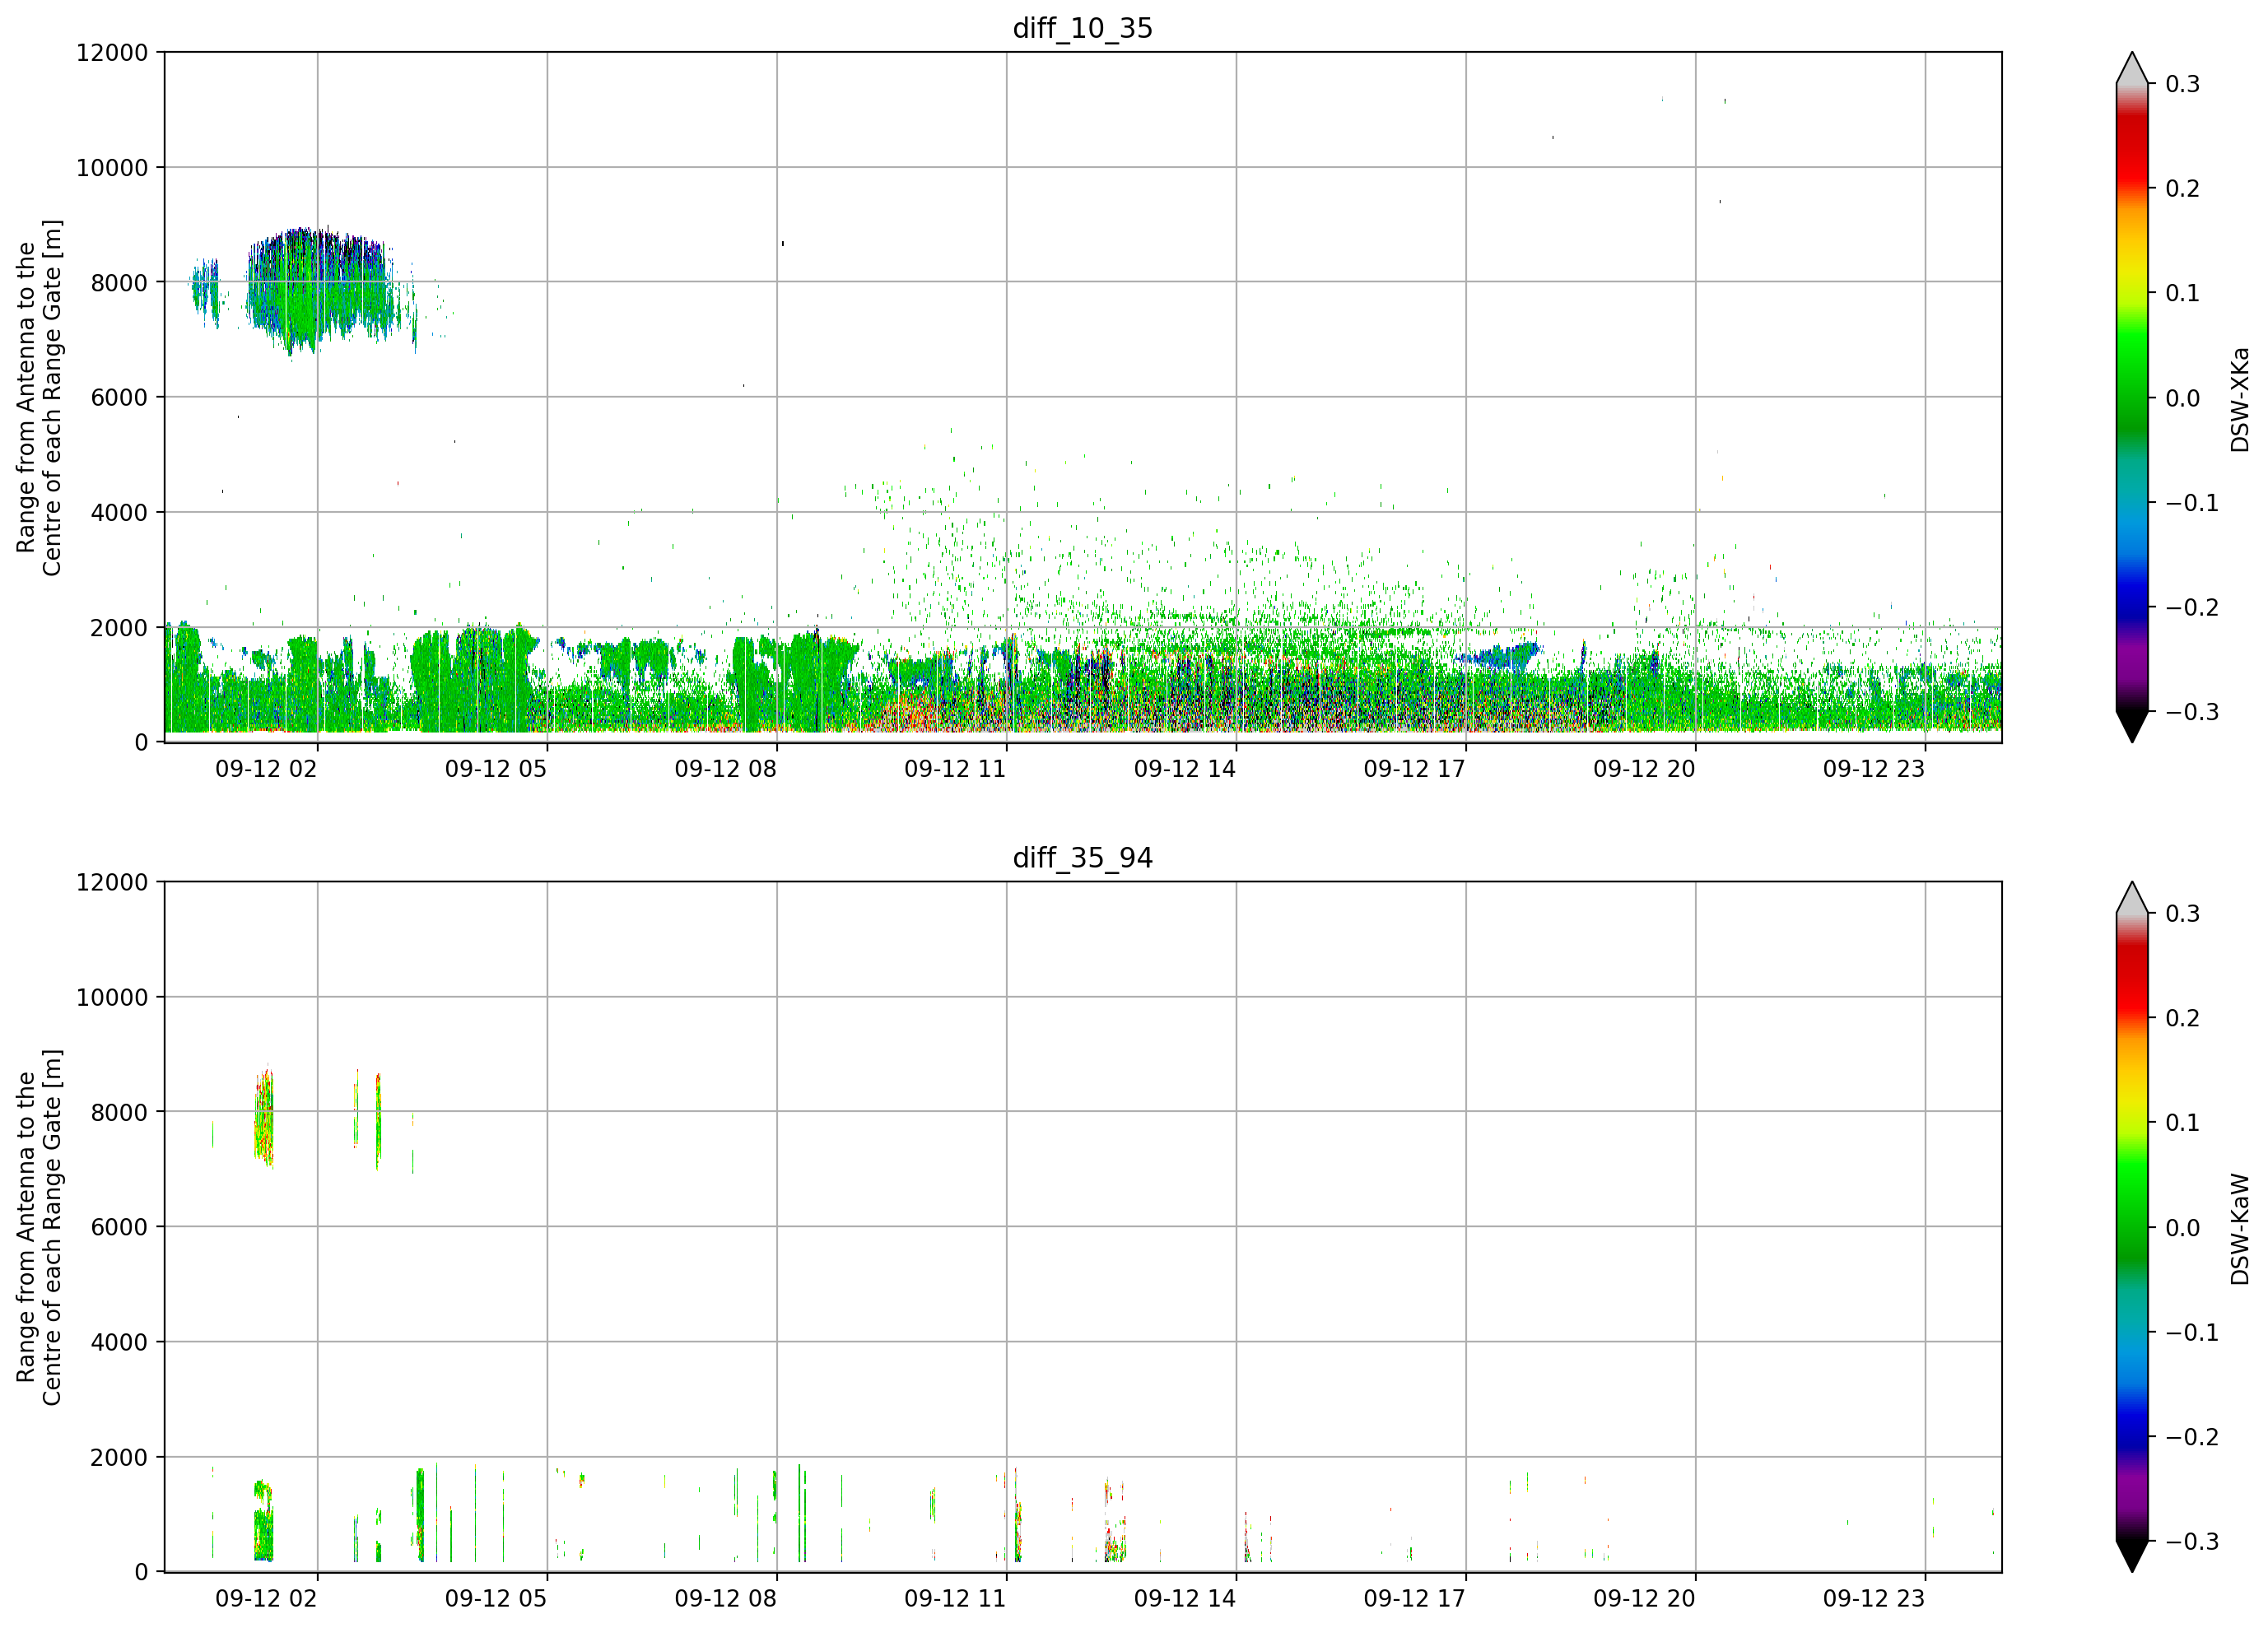Click the −0.3 tick on DSW-KaW colorbar

click(x=2192, y=1542)
